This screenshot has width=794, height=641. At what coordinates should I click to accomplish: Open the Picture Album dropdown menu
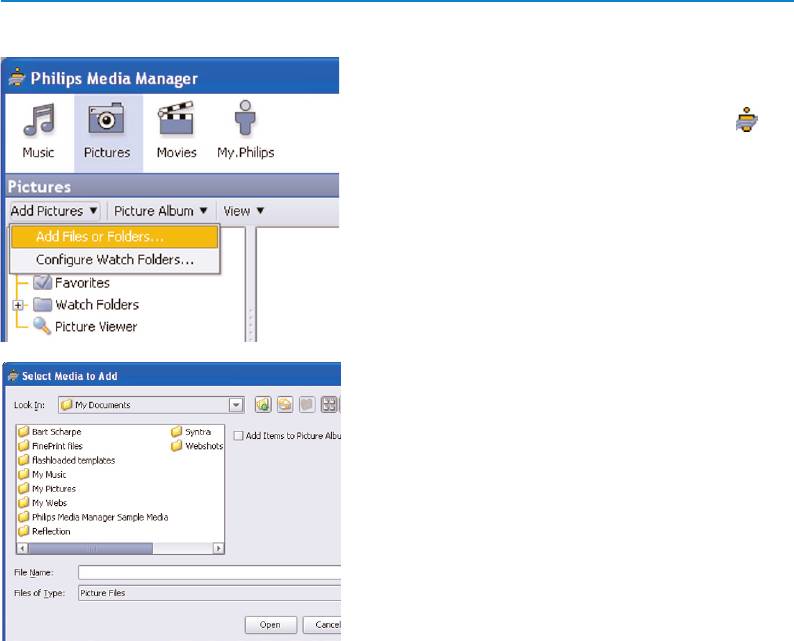(x=160, y=211)
